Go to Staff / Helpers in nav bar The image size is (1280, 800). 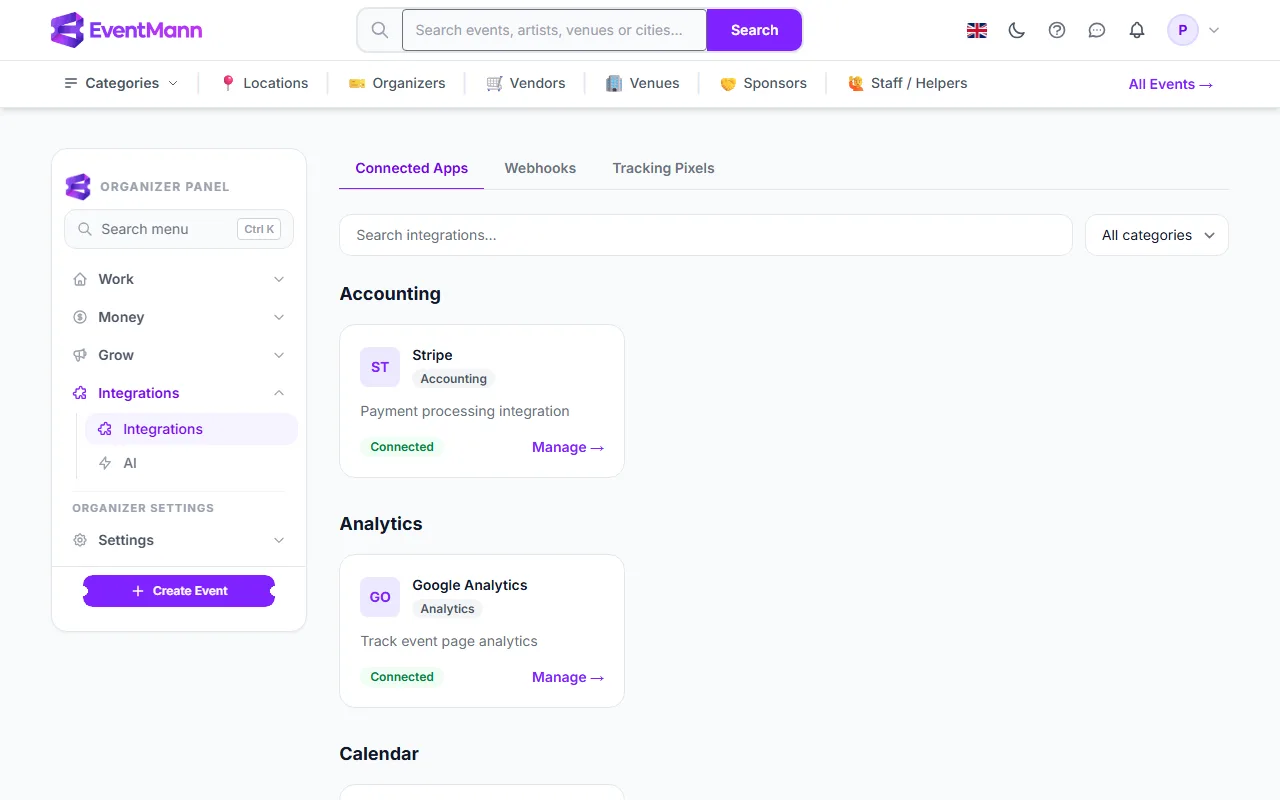point(907,83)
